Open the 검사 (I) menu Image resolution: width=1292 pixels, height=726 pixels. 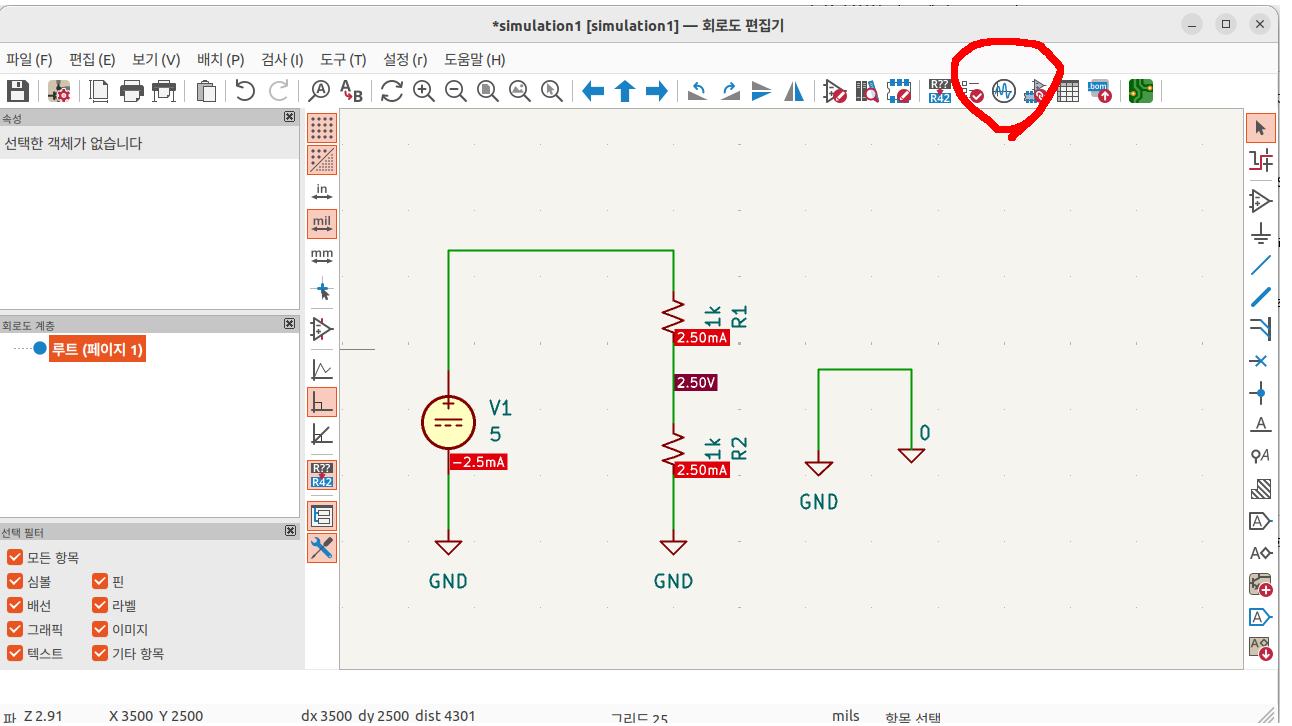coord(282,59)
